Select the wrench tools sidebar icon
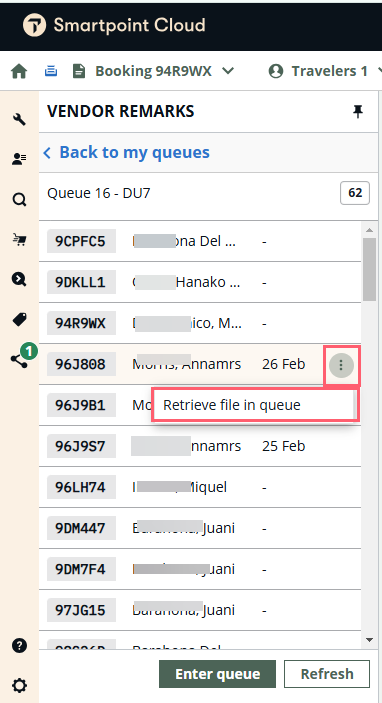The image size is (382, 703). (19, 119)
